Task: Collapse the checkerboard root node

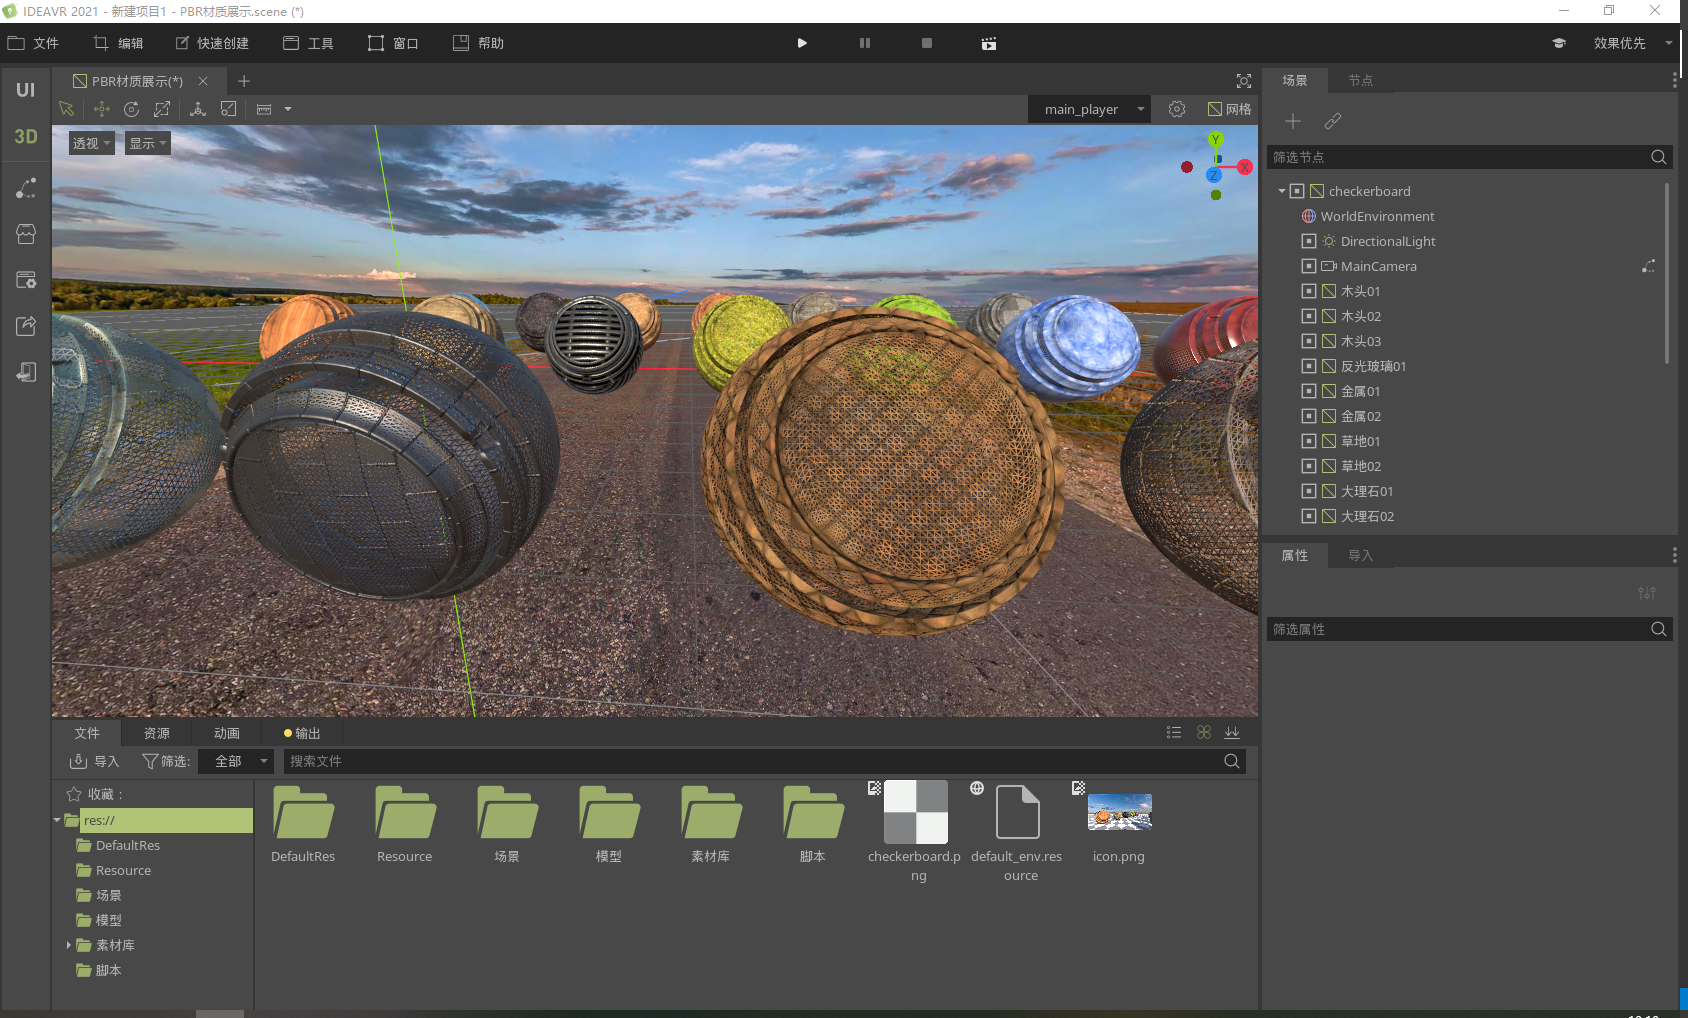Action: tap(1281, 191)
